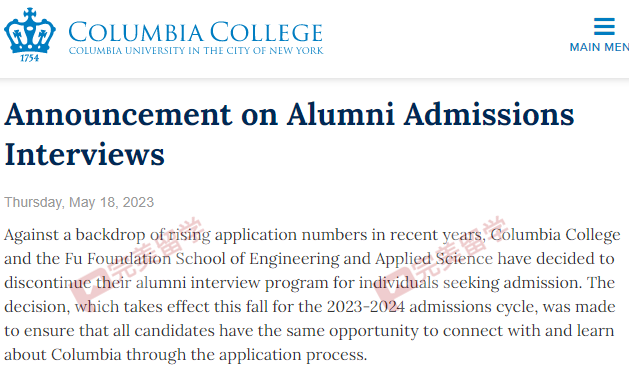Click Columbia College in the paragraph's first line

click(x=556, y=235)
